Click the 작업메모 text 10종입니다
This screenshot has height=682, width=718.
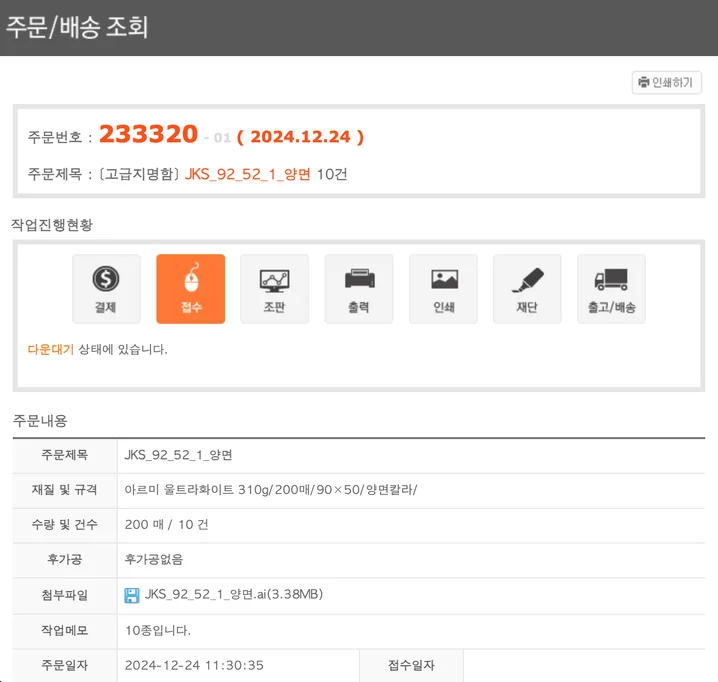pos(158,630)
